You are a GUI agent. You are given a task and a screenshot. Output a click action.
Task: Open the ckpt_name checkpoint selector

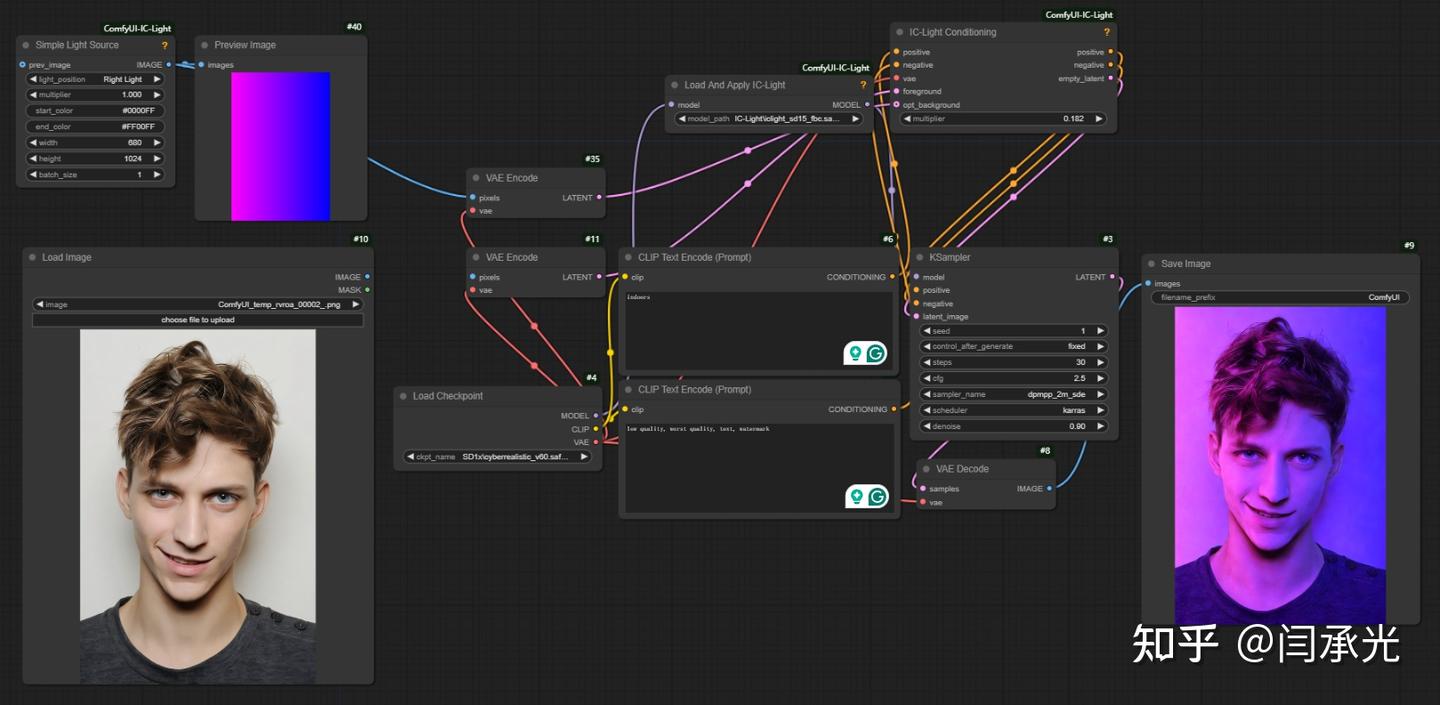pos(498,456)
